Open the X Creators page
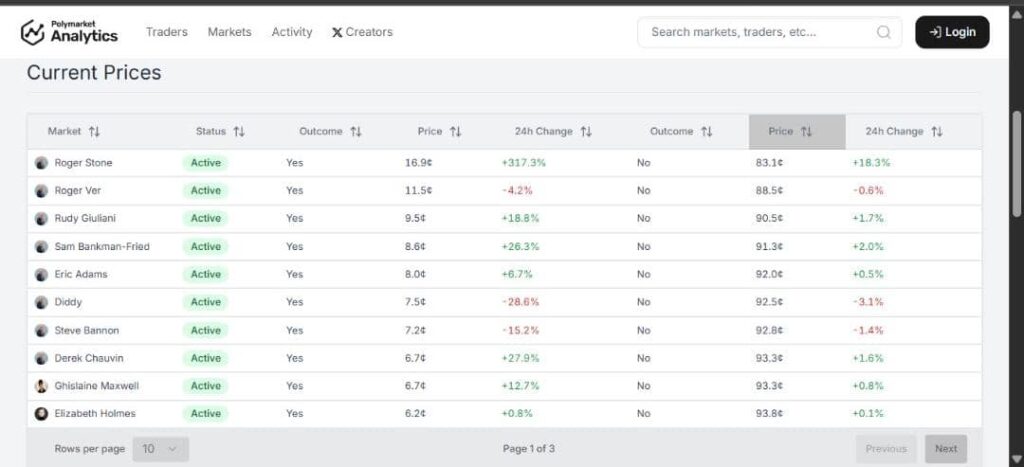 pos(362,32)
